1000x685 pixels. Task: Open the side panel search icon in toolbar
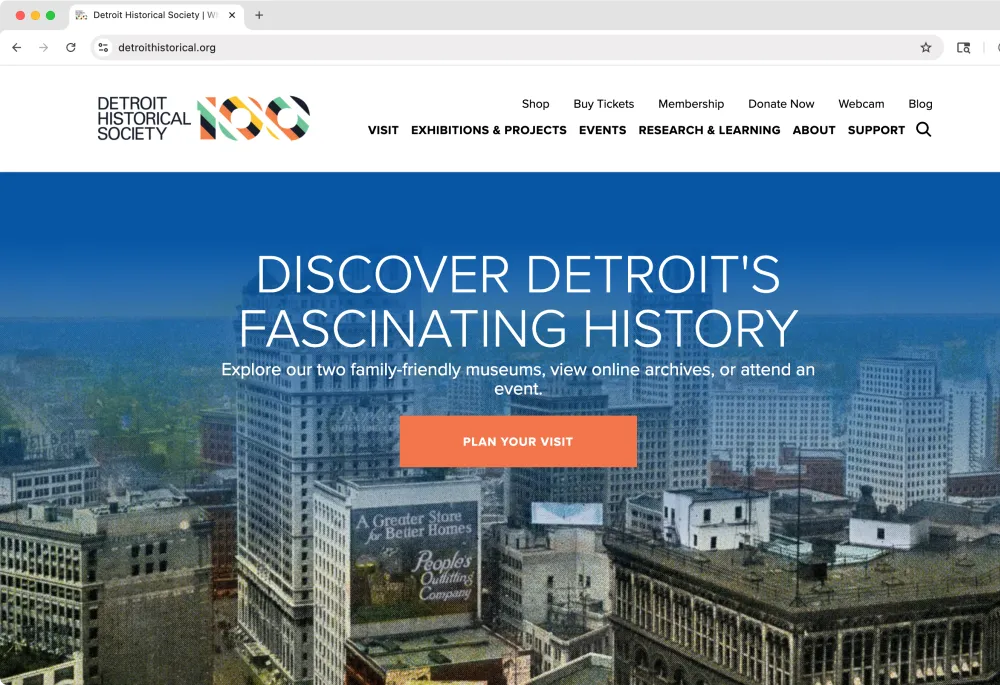[963, 47]
